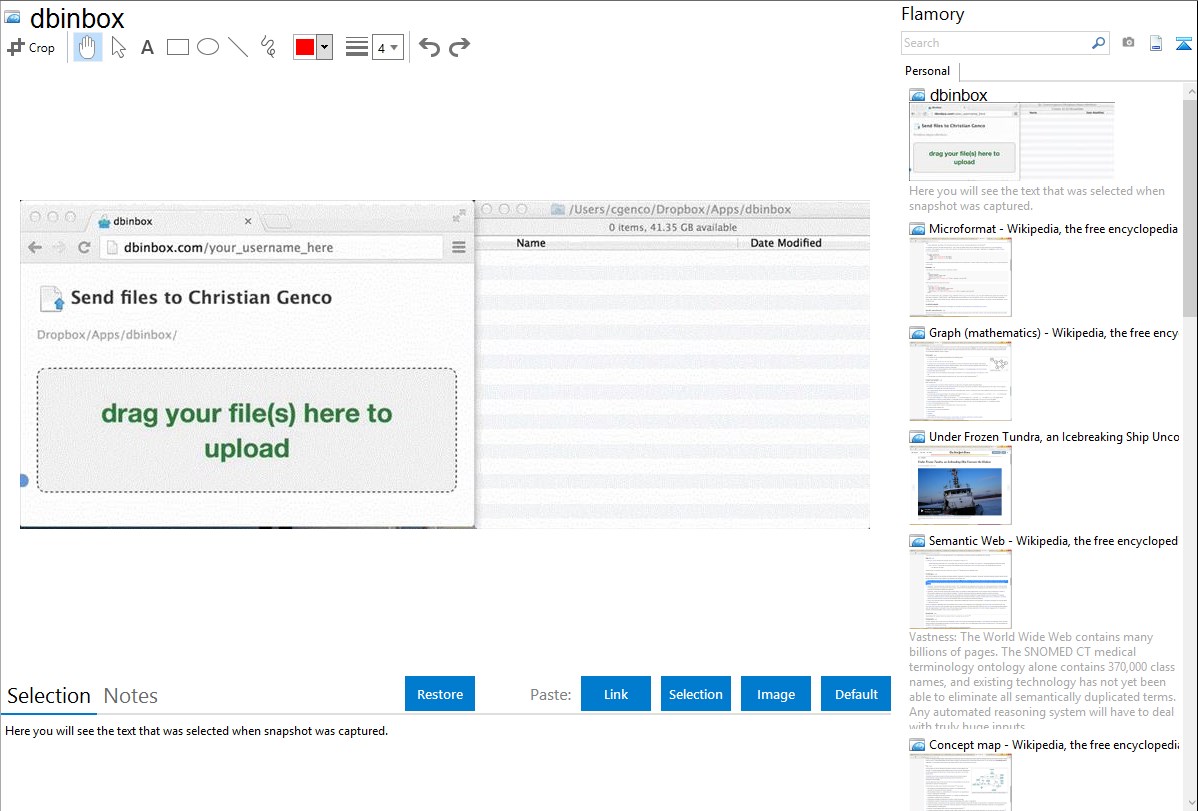Click the magnifier icon in Search box
The height and width of the screenshot is (811, 1198).
(1099, 43)
